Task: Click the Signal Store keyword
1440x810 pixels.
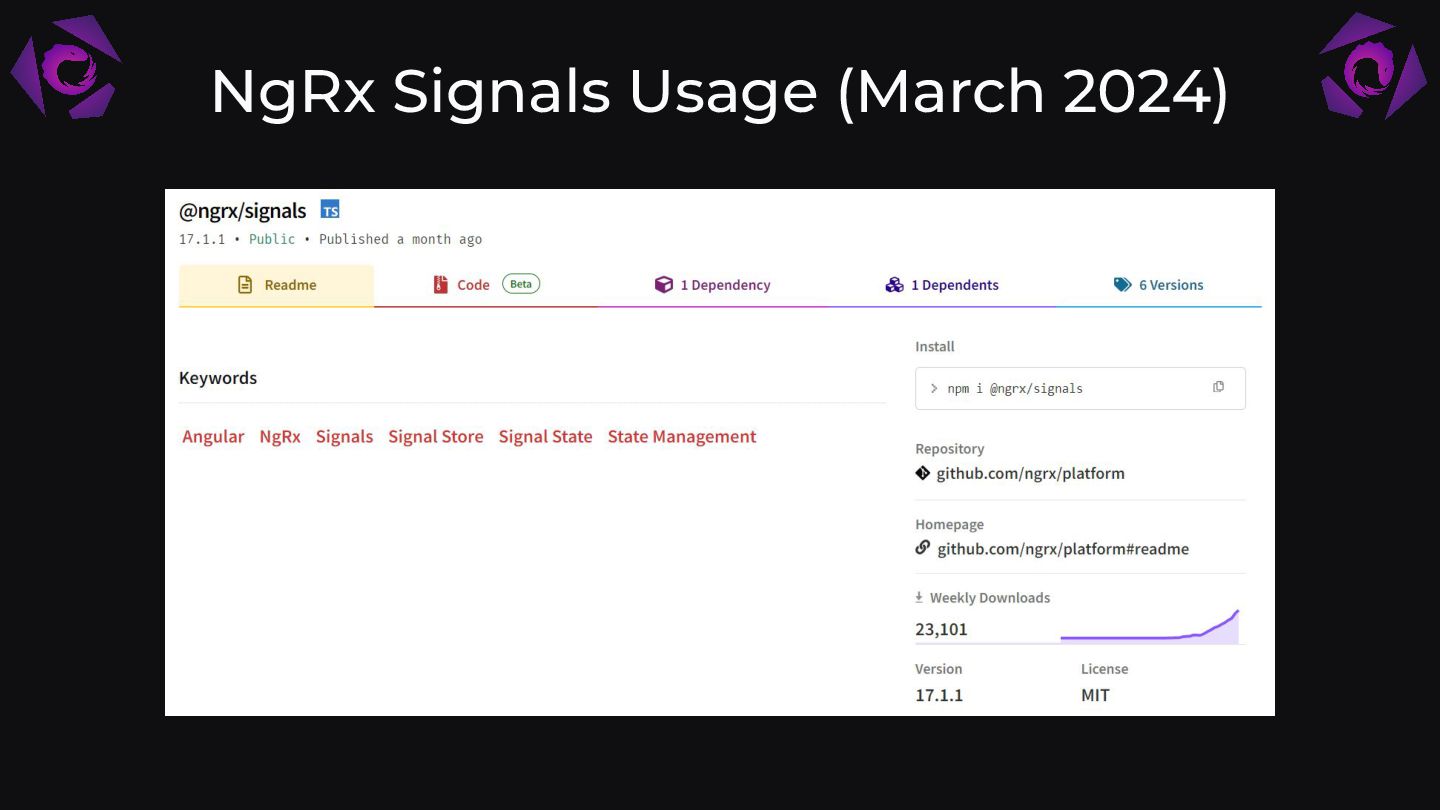Action: (x=435, y=437)
